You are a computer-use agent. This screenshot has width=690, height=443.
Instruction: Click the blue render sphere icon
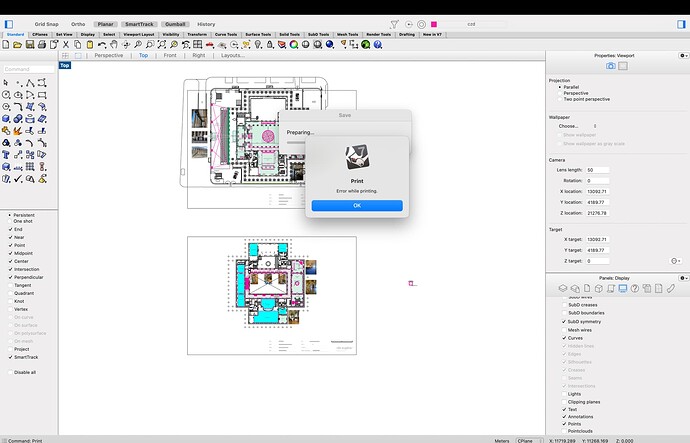coord(330,44)
